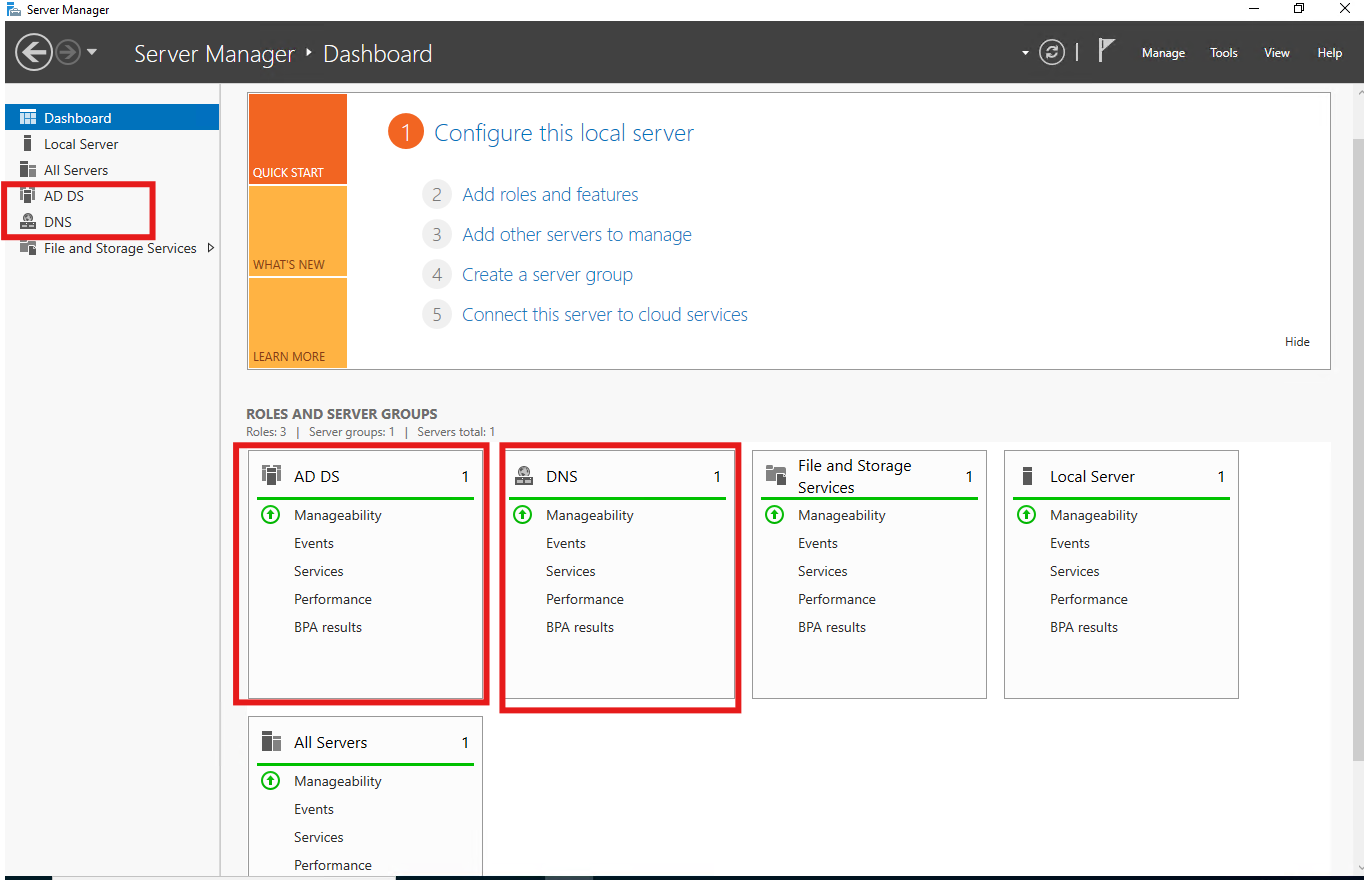The image size is (1364, 880).
Task: Click Manageability status icon in DNS tile
Action: pos(522,515)
